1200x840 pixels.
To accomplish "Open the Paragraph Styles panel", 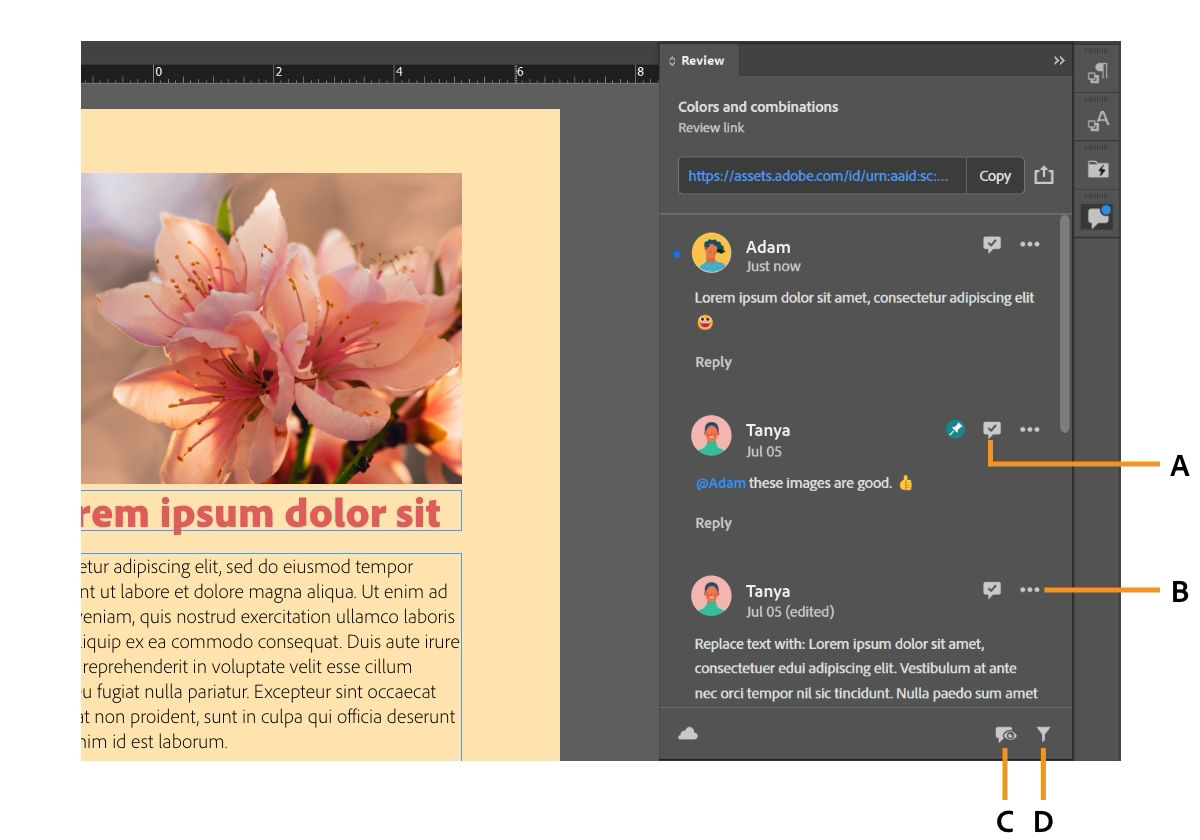I will pos(1095,70).
